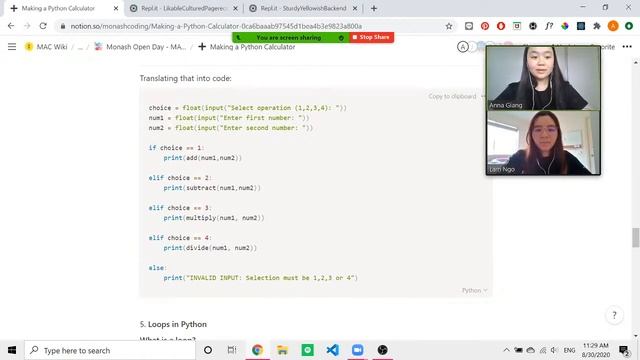
Task: Open the taskbar clock and date
Action: pyautogui.click(x=595, y=350)
